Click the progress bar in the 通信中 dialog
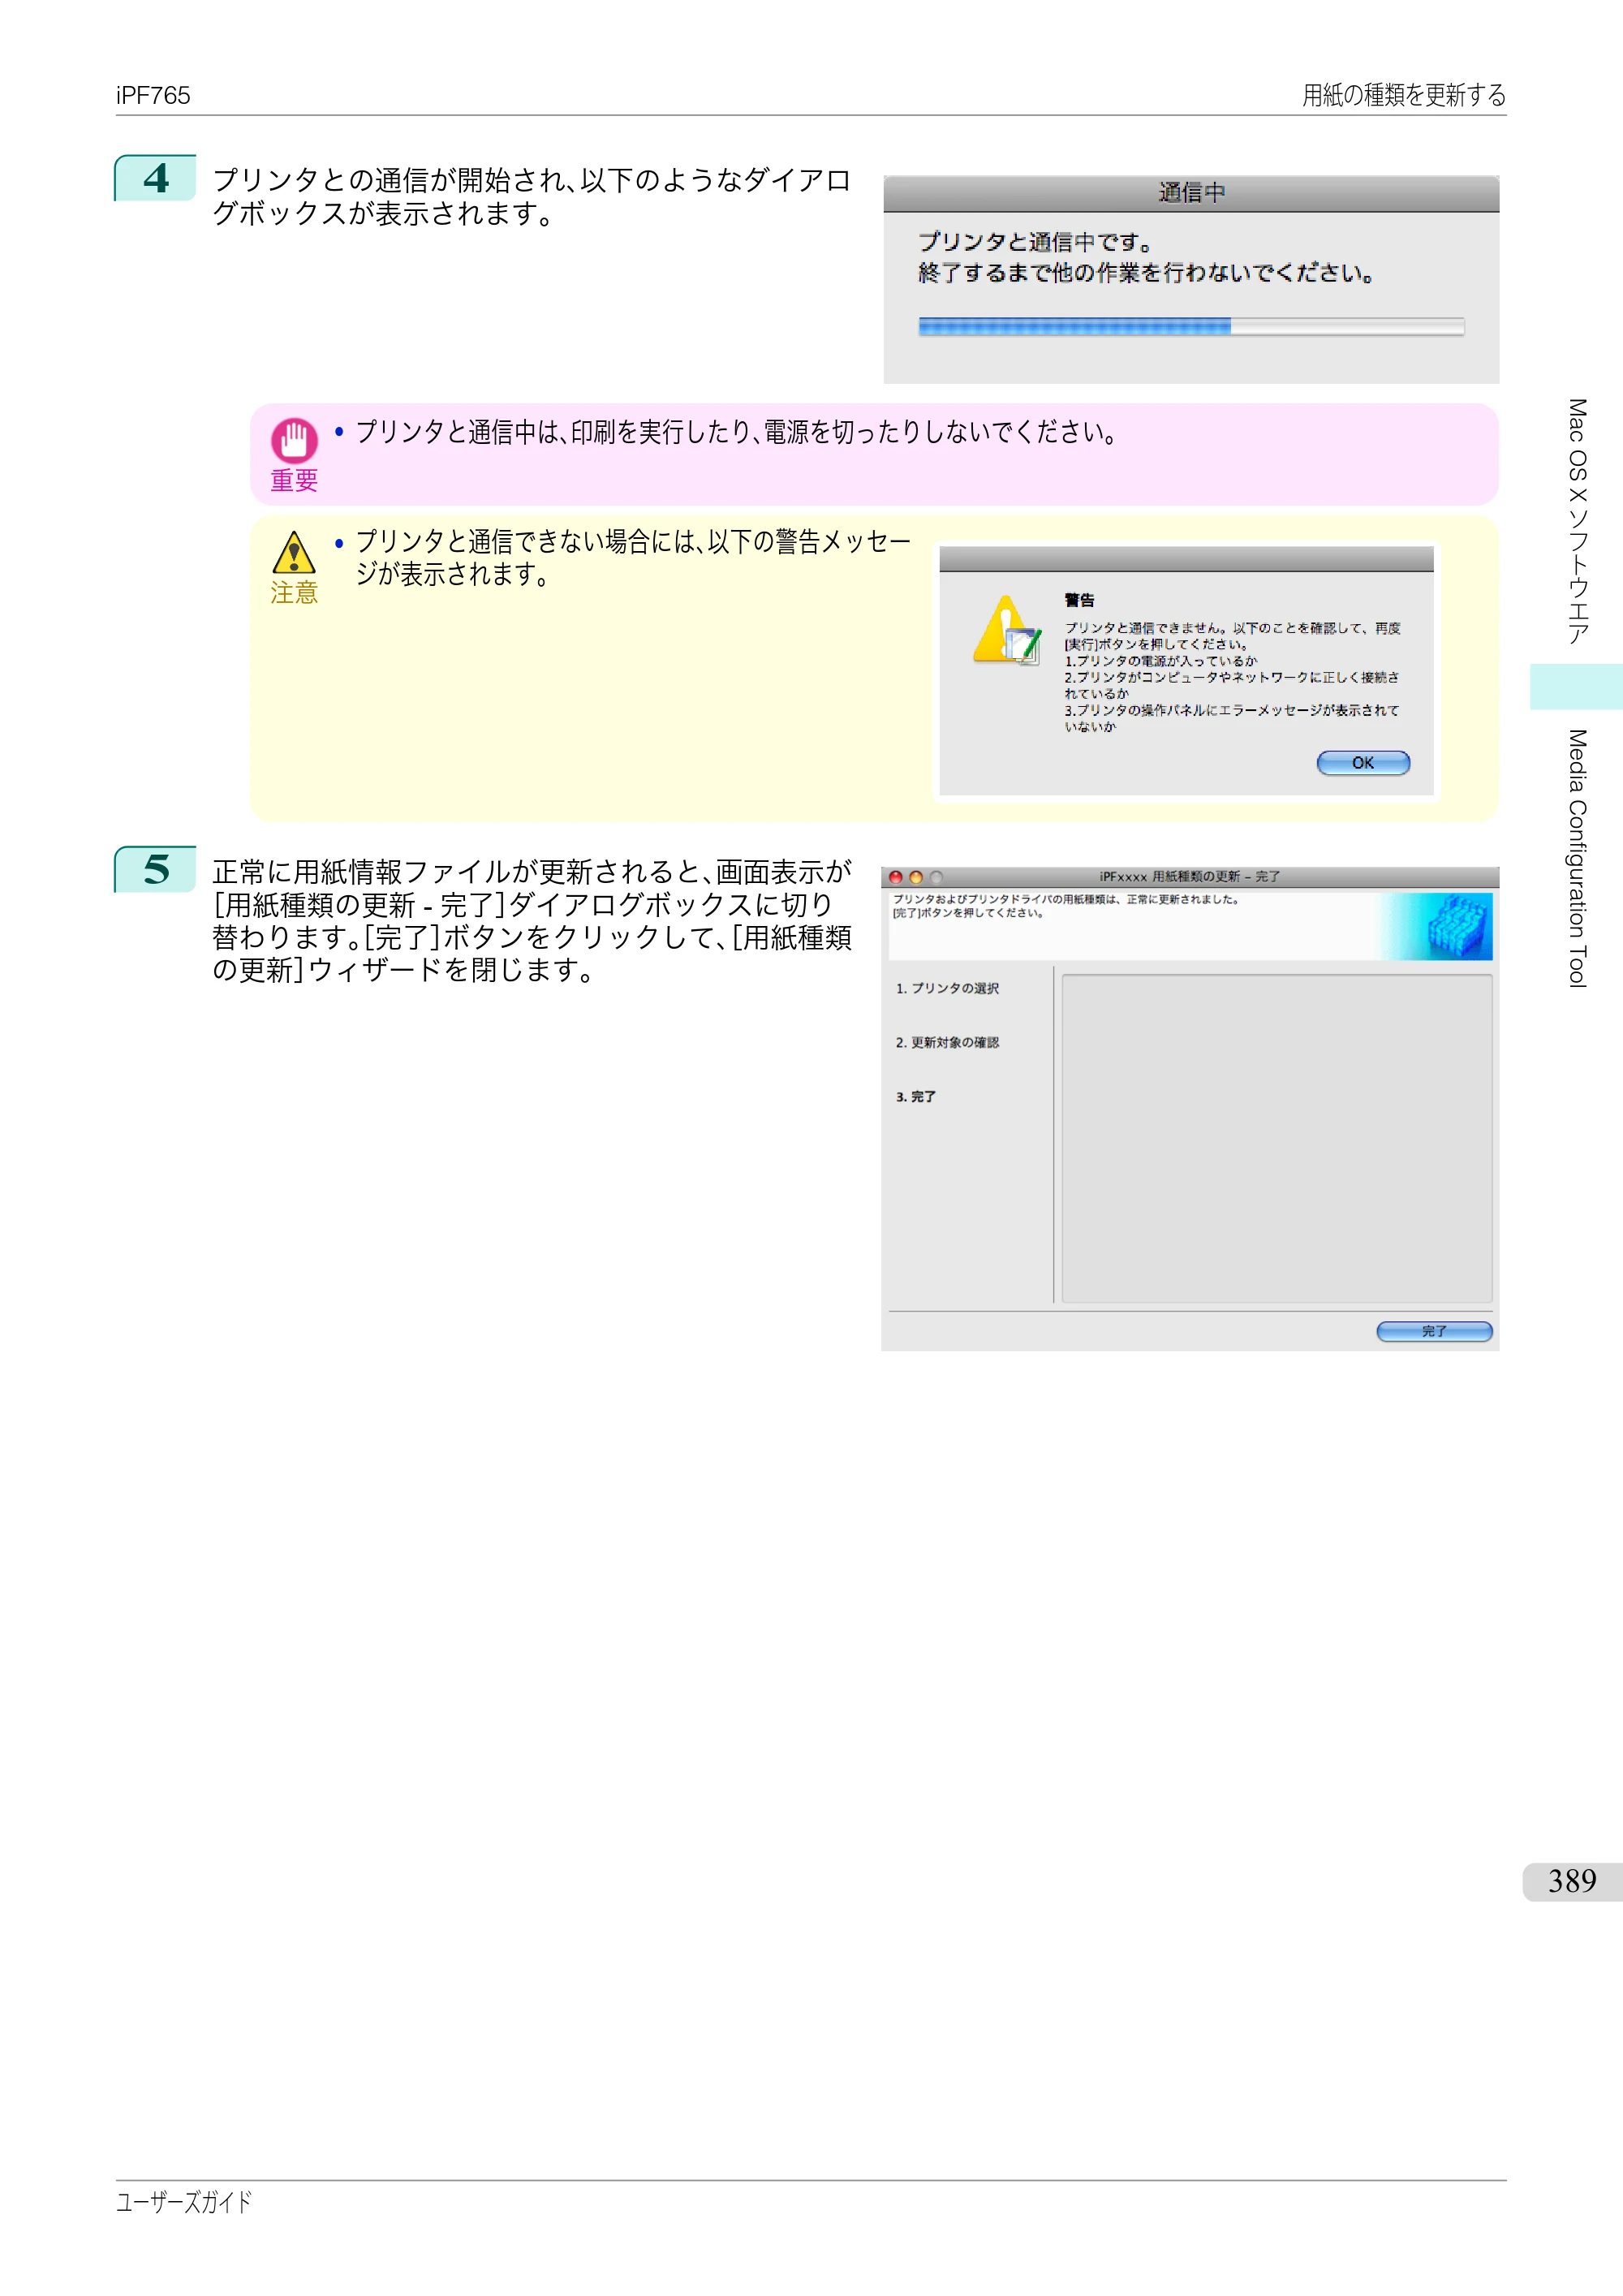 tap(1191, 326)
